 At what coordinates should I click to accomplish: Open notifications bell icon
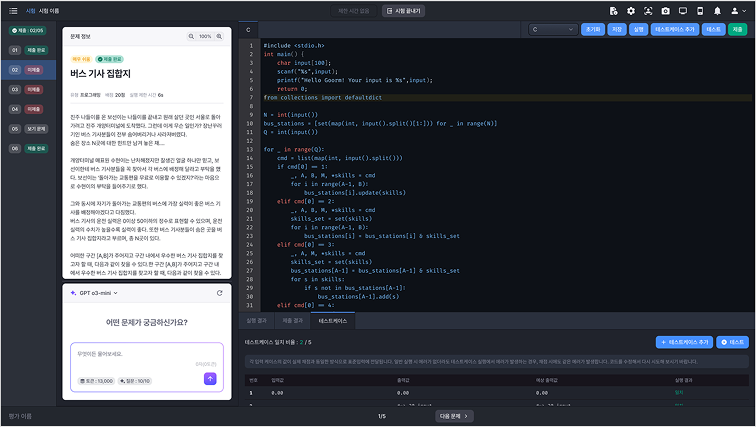pyautogui.click(x=717, y=10)
